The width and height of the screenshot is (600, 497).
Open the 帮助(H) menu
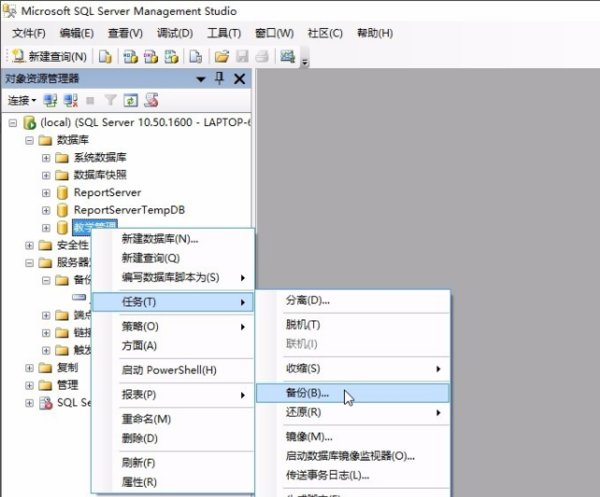click(375, 33)
